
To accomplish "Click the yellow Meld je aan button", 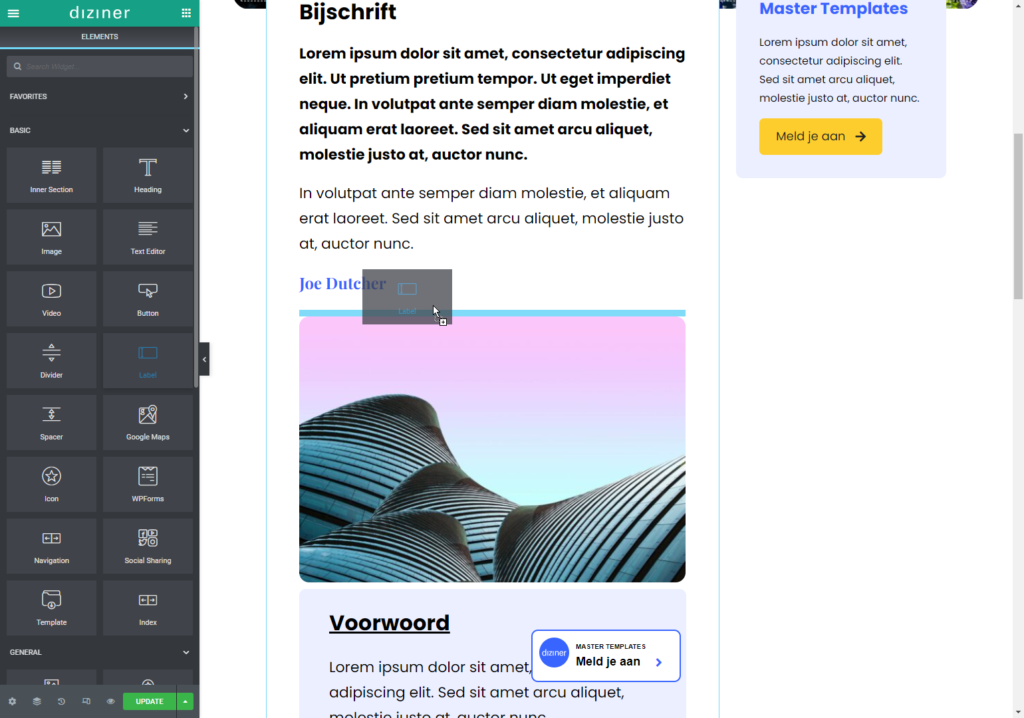I will coord(820,136).
